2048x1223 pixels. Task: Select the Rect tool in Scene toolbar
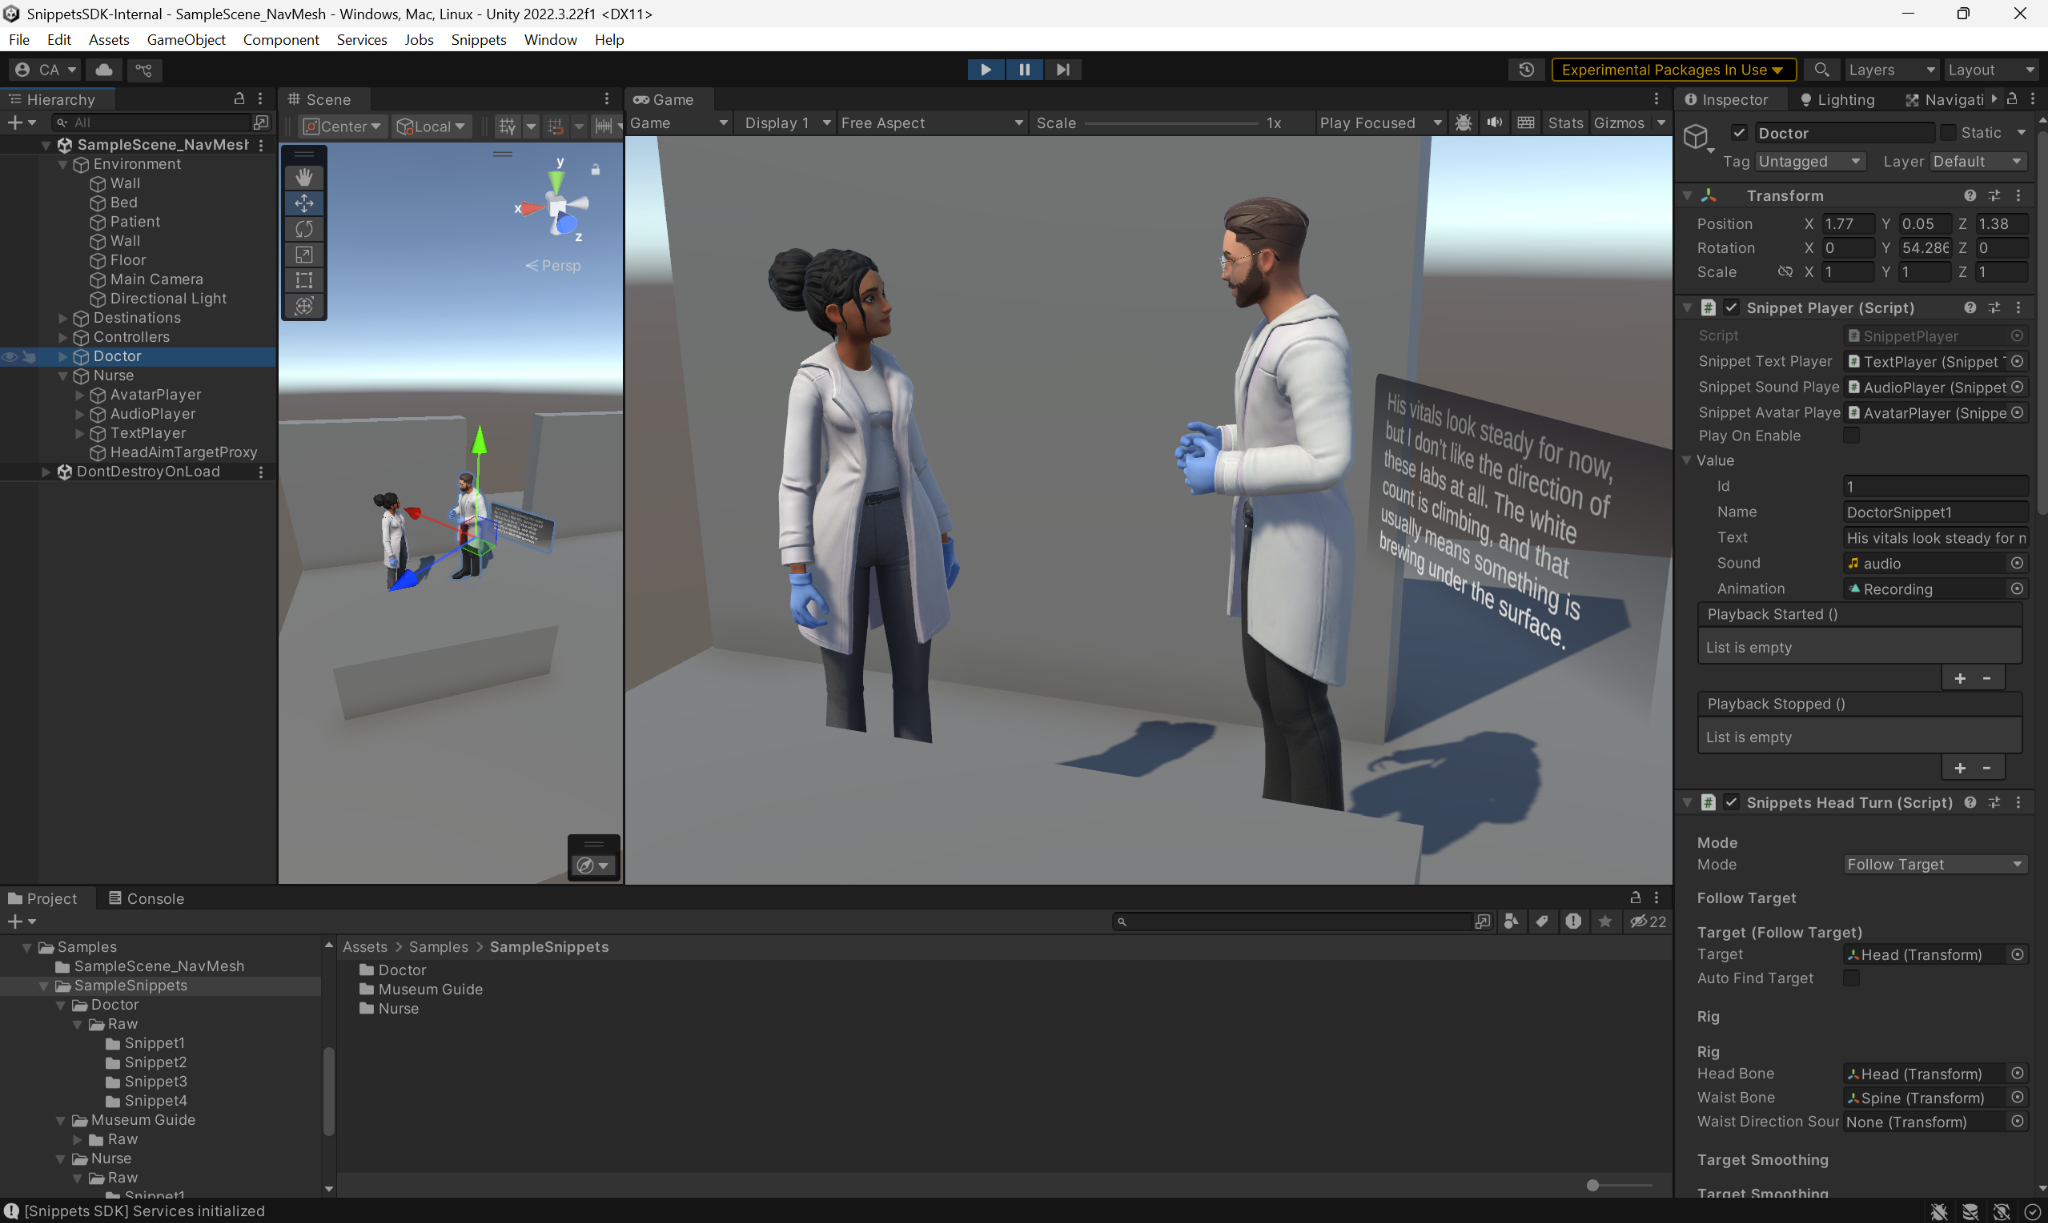[304, 280]
